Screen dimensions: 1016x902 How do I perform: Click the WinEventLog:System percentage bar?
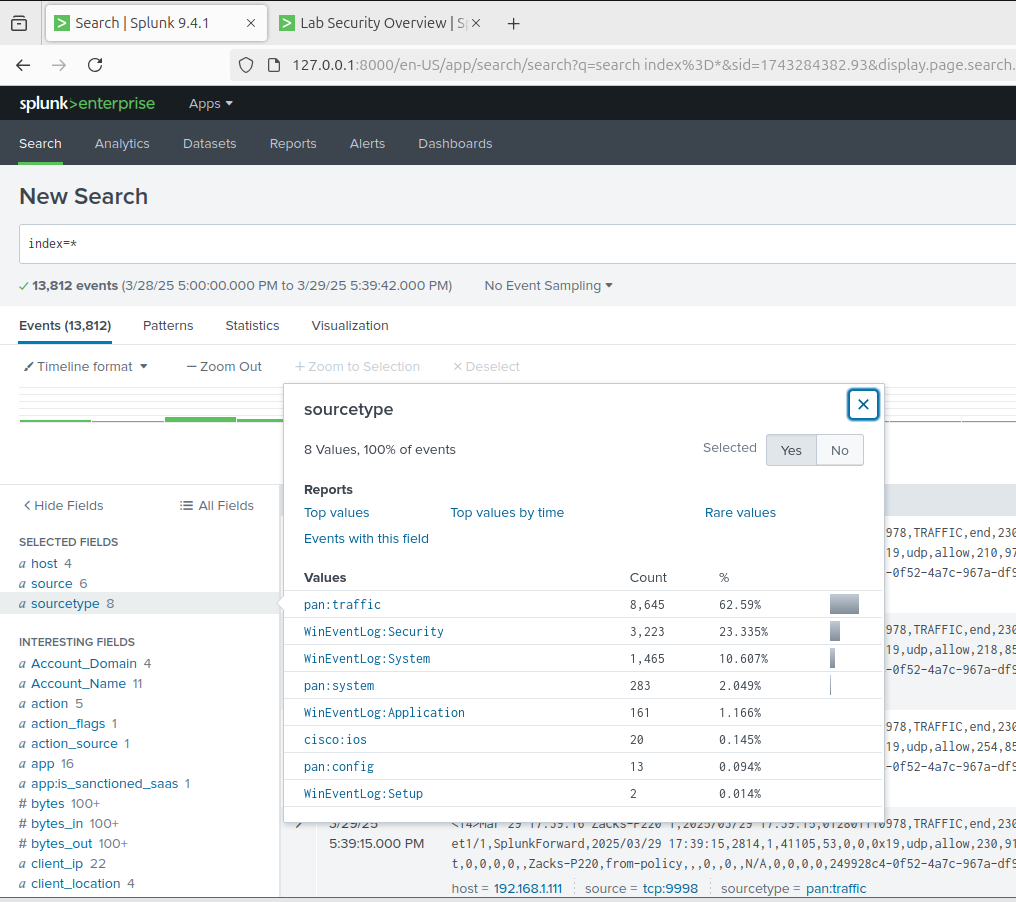pyautogui.click(x=833, y=658)
